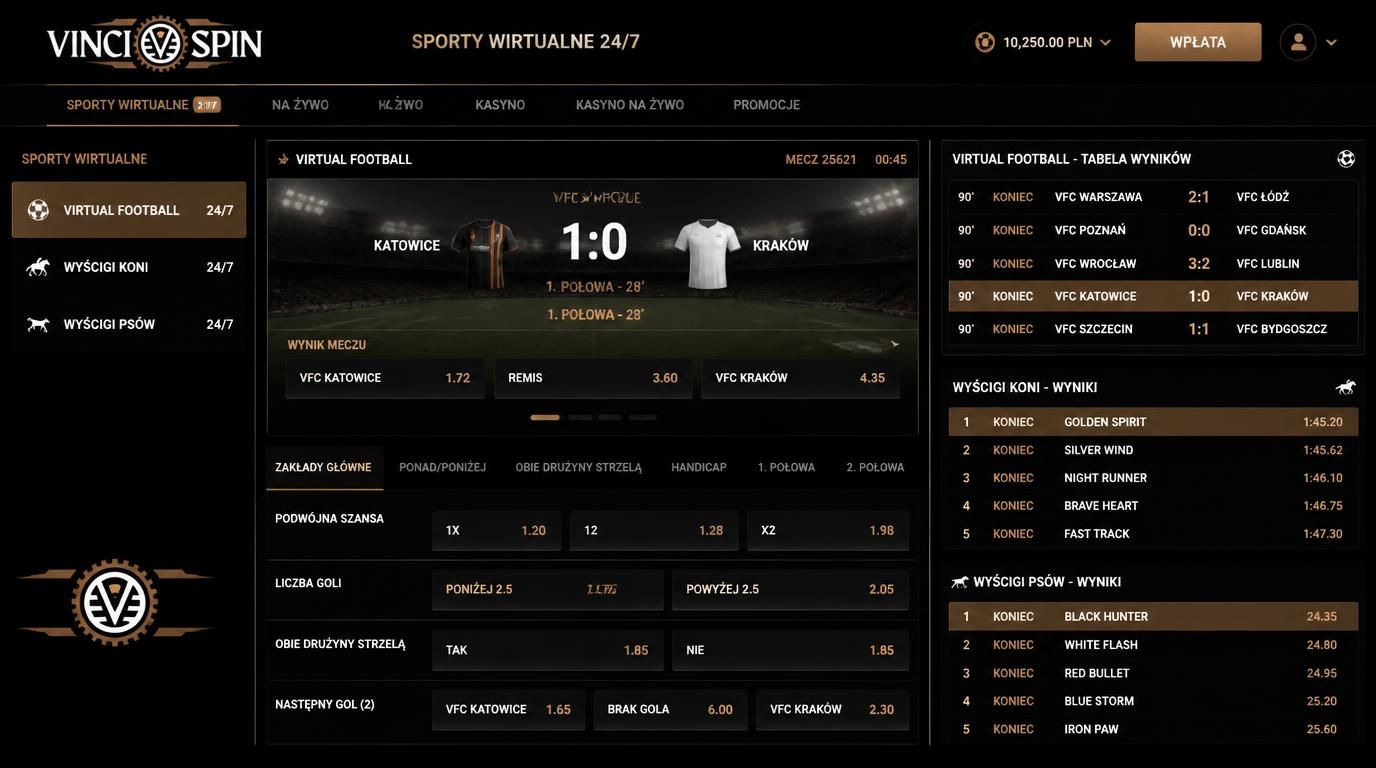Select the X2 double chance at 1.98
This screenshot has height=768, width=1376.
click(828, 531)
